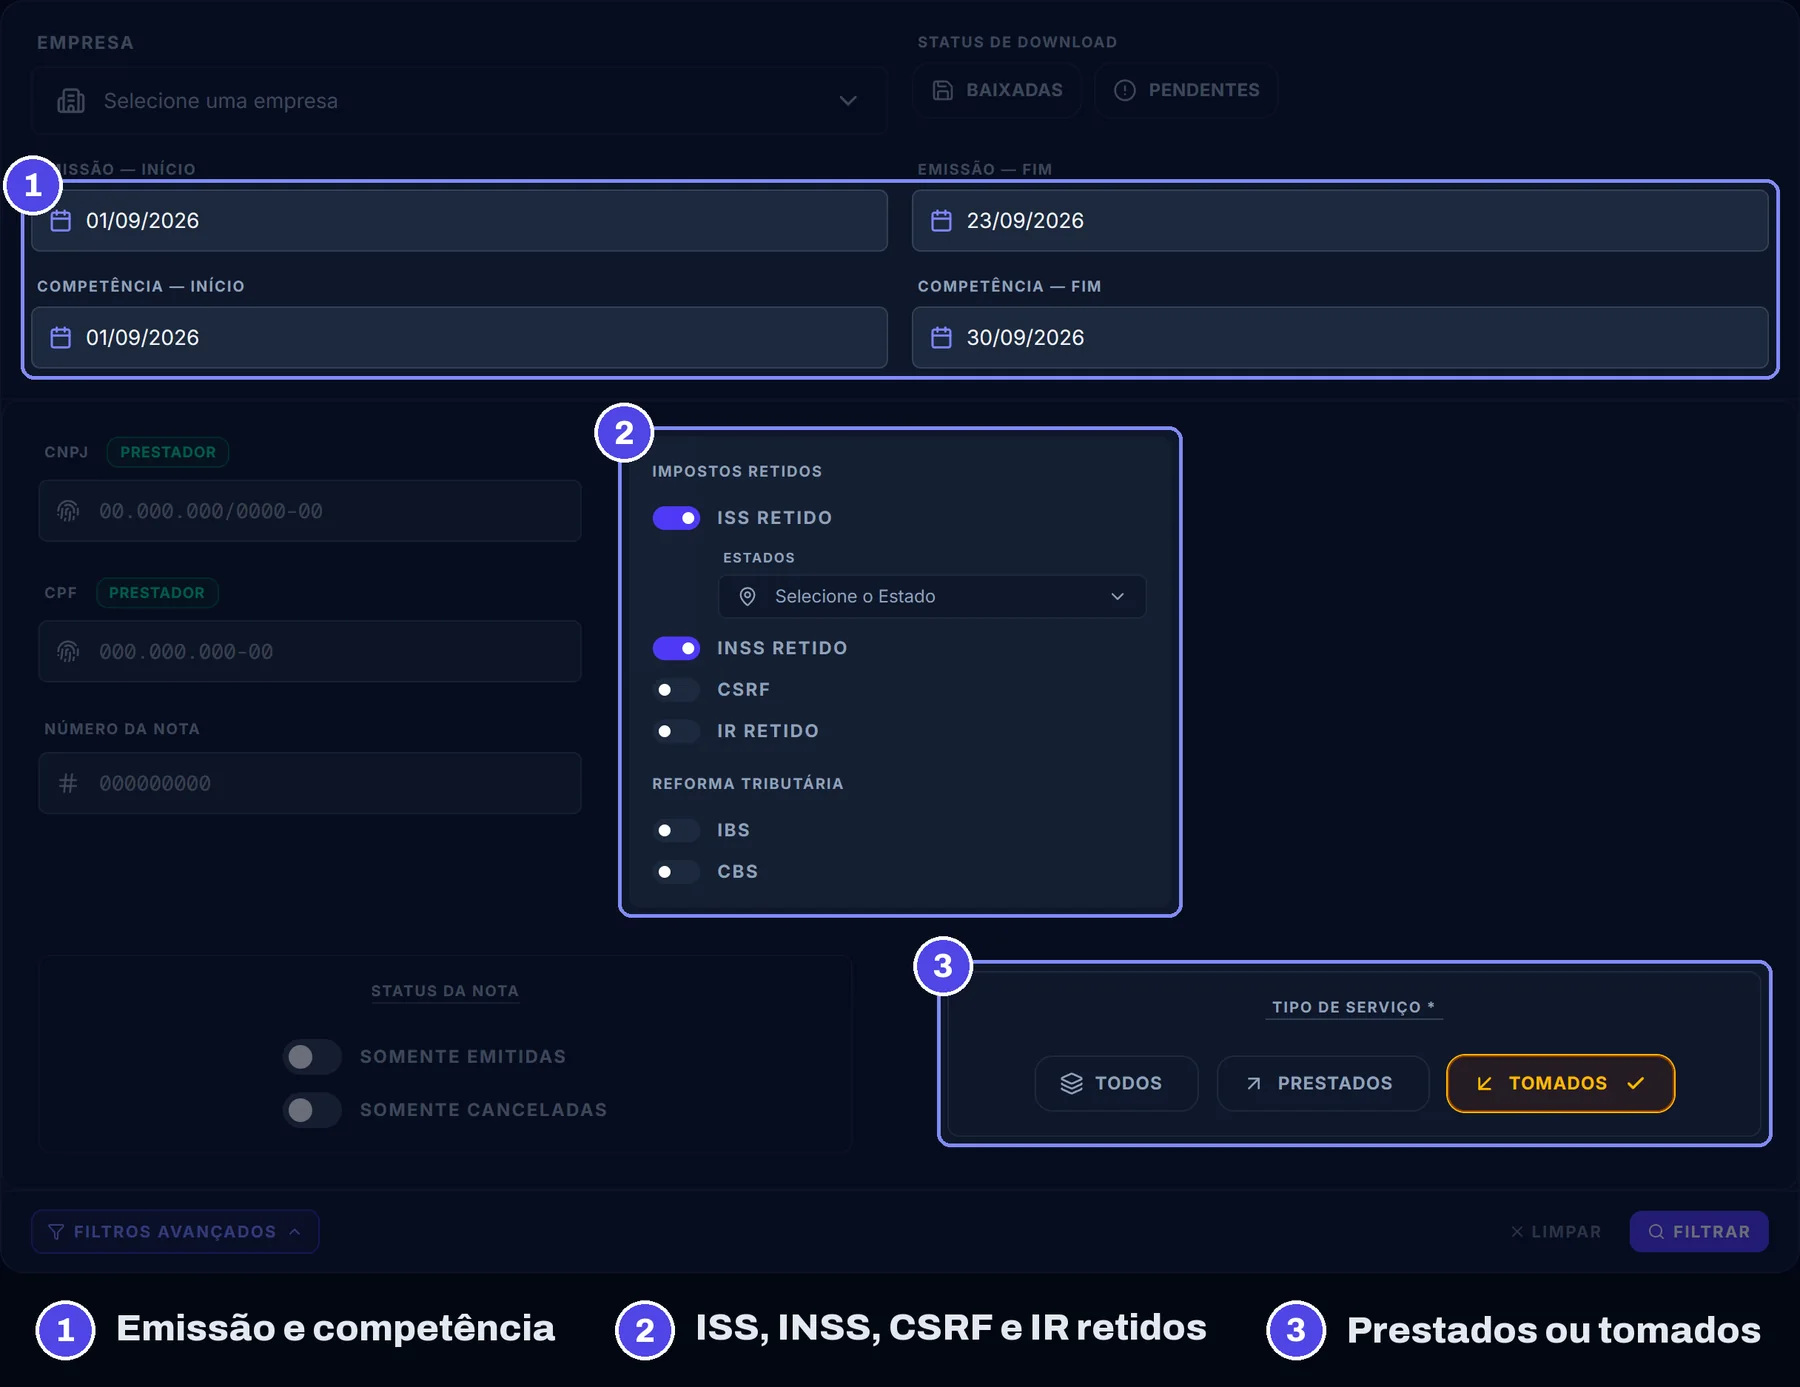This screenshot has width=1800, height=1387.
Task: Edit the Competência início date field
Action: coord(459,338)
